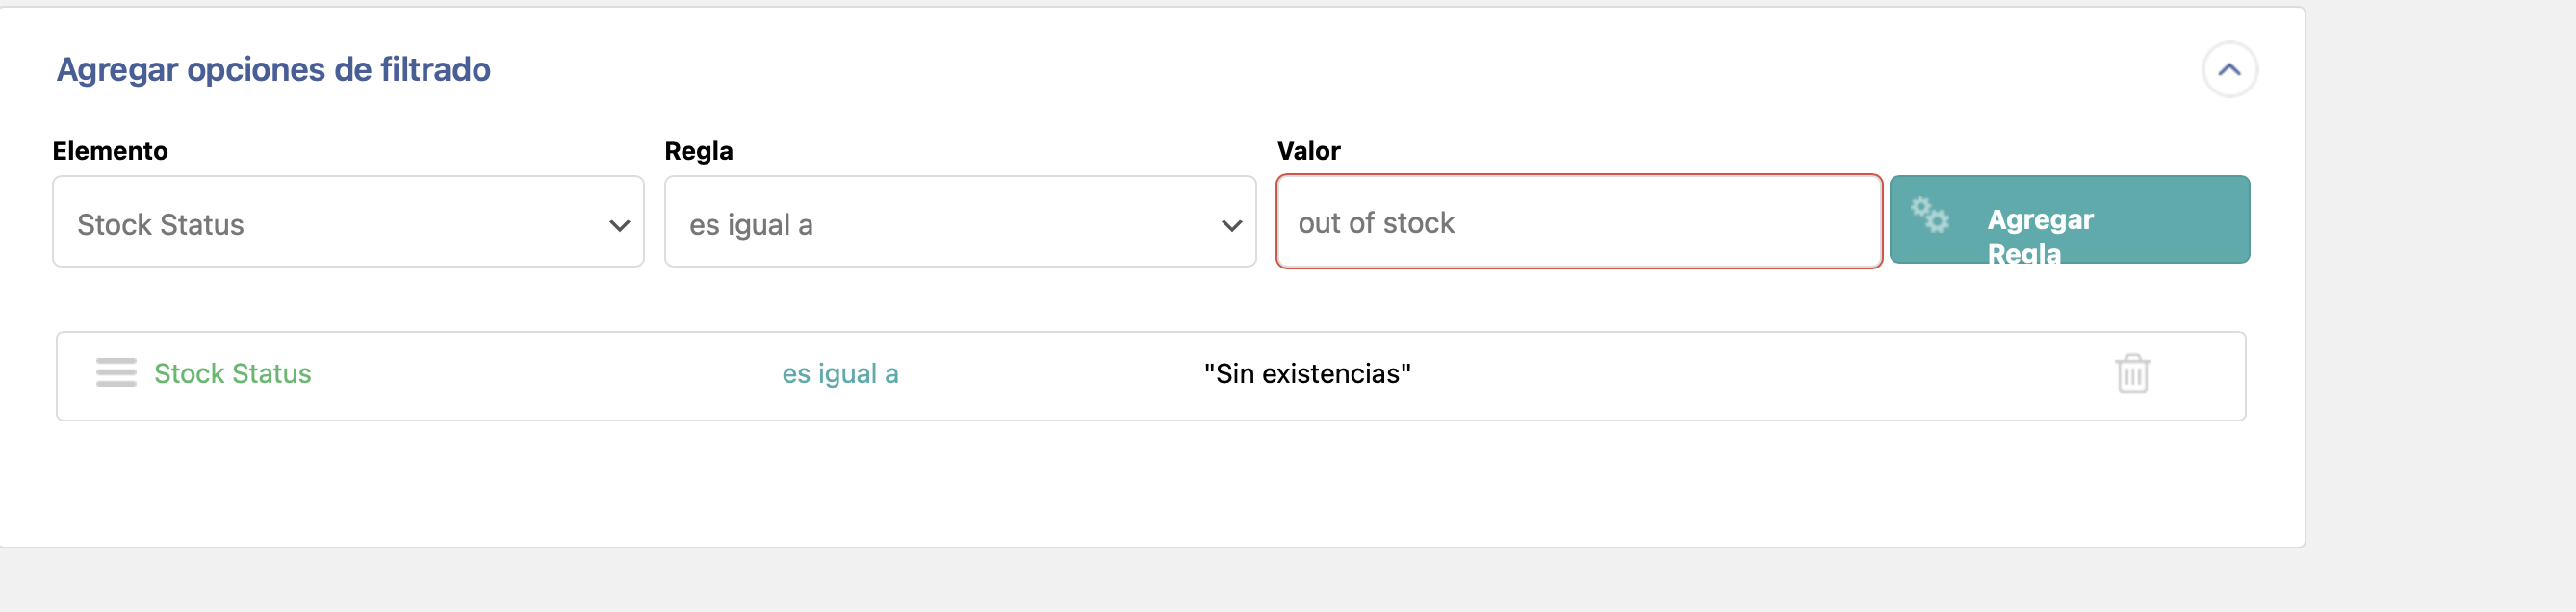Select green Stock Status text in rule row

coord(232,374)
